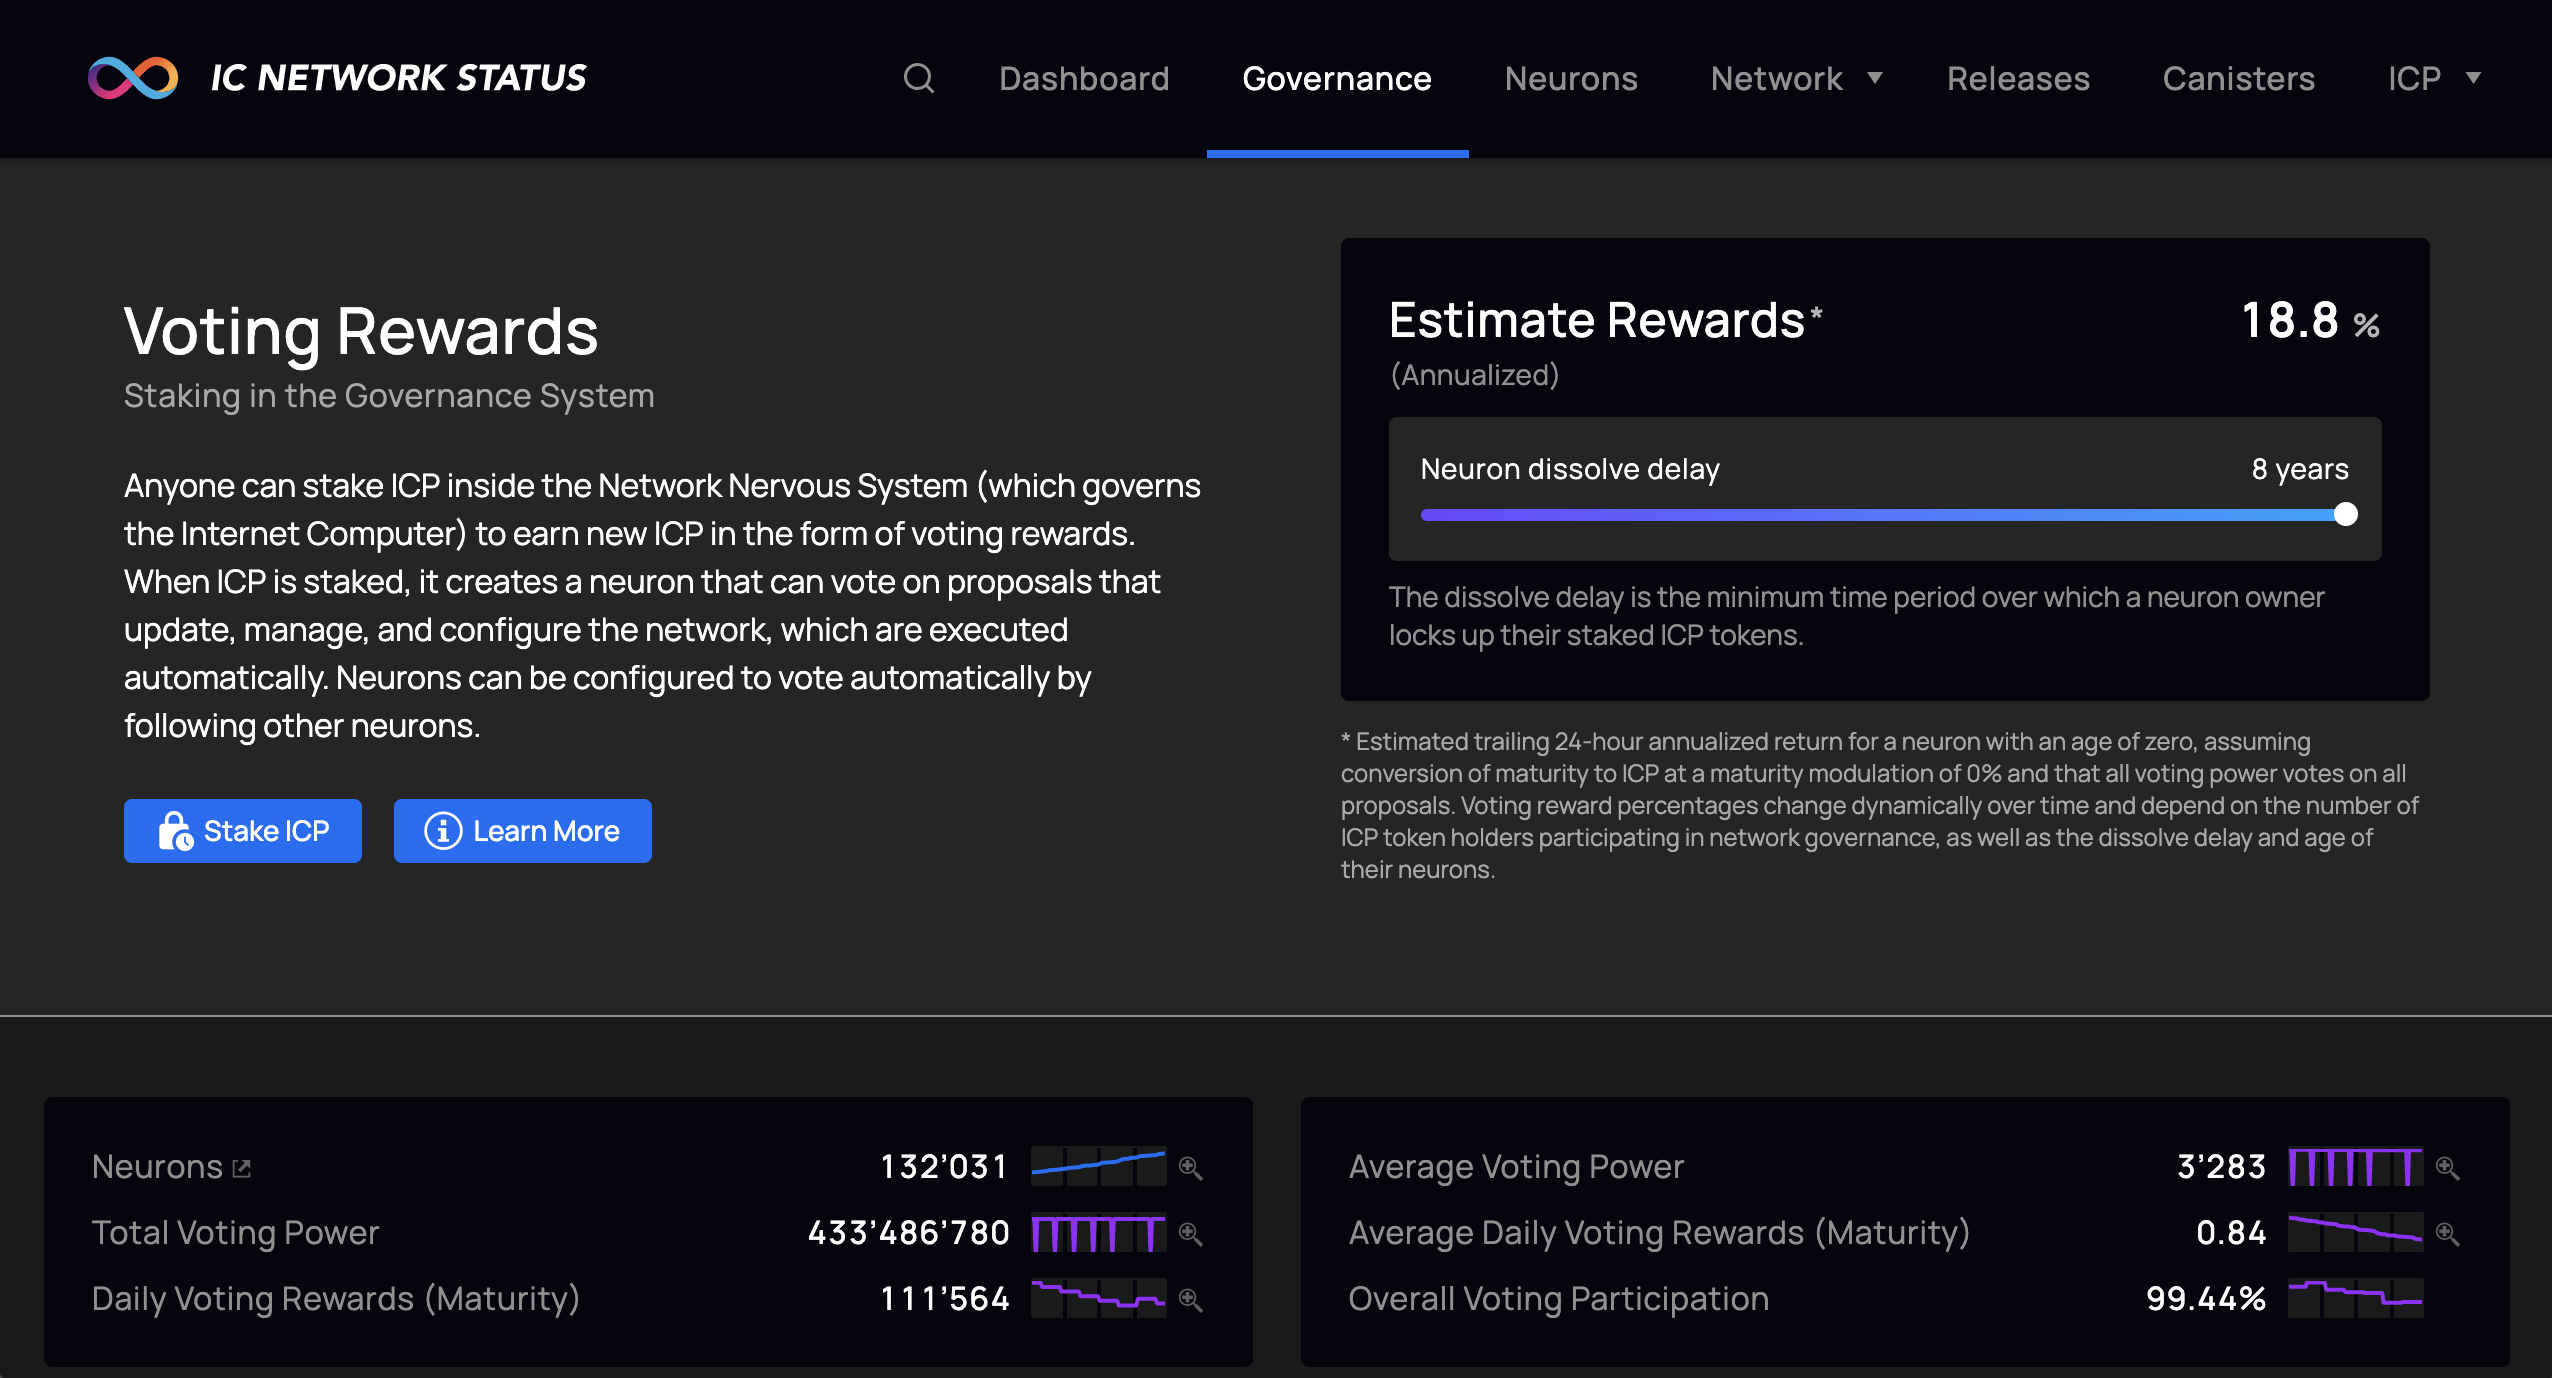Click the 18.8 % reward value
This screenshot has width=2552, height=1378.
click(x=2310, y=321)
